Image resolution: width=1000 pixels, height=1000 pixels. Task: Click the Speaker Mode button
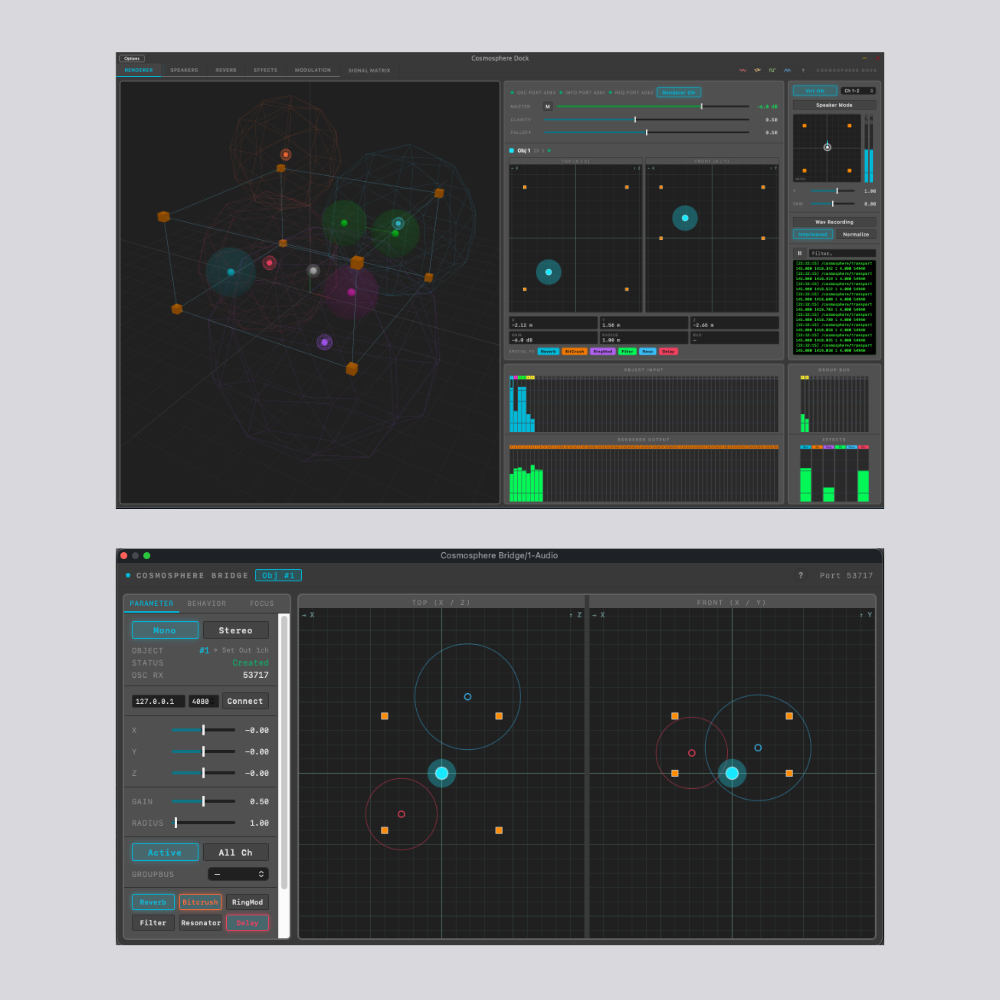click(834, 105)
